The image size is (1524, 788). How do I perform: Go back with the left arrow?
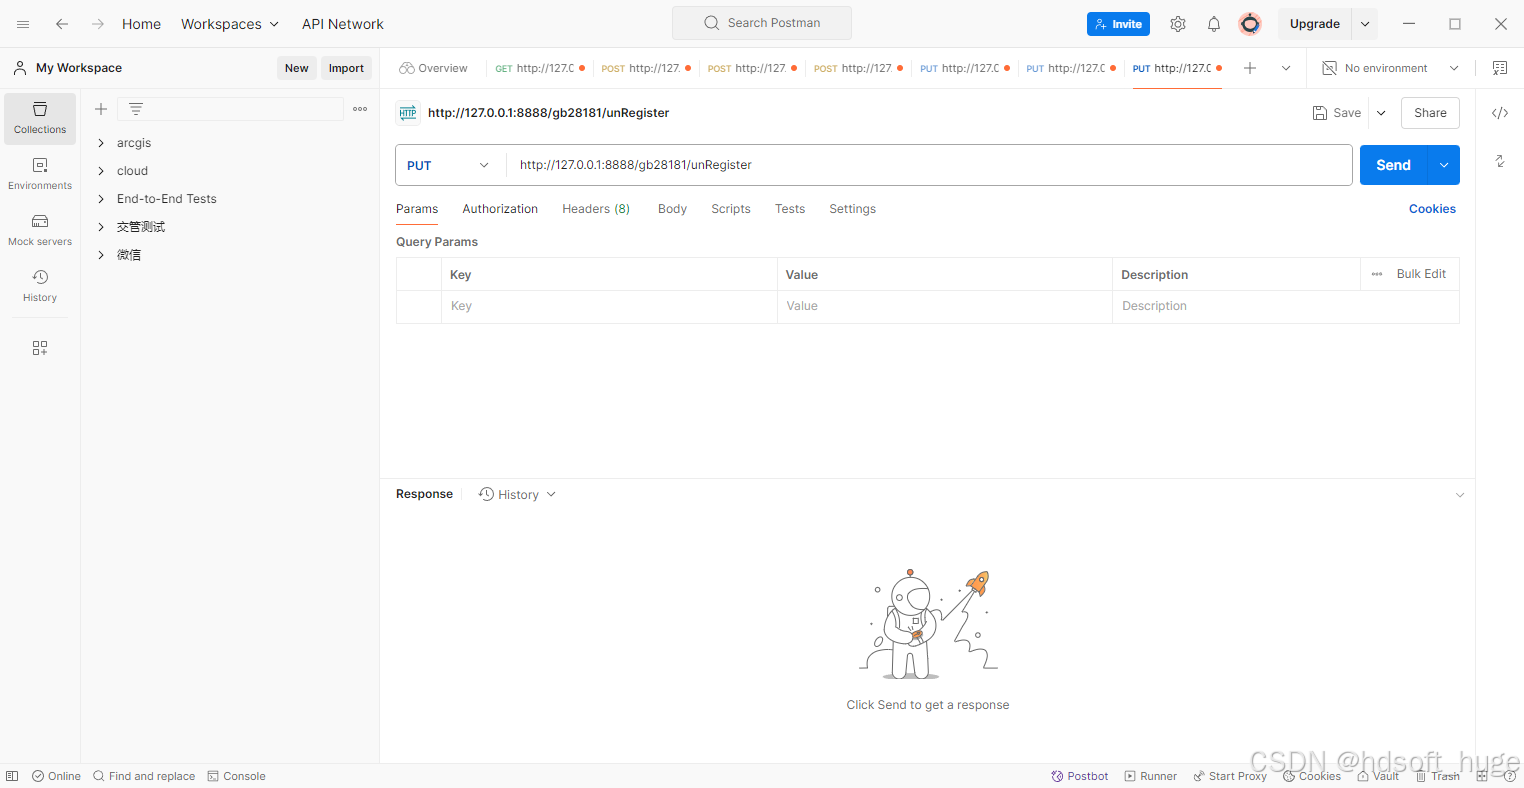62,24
